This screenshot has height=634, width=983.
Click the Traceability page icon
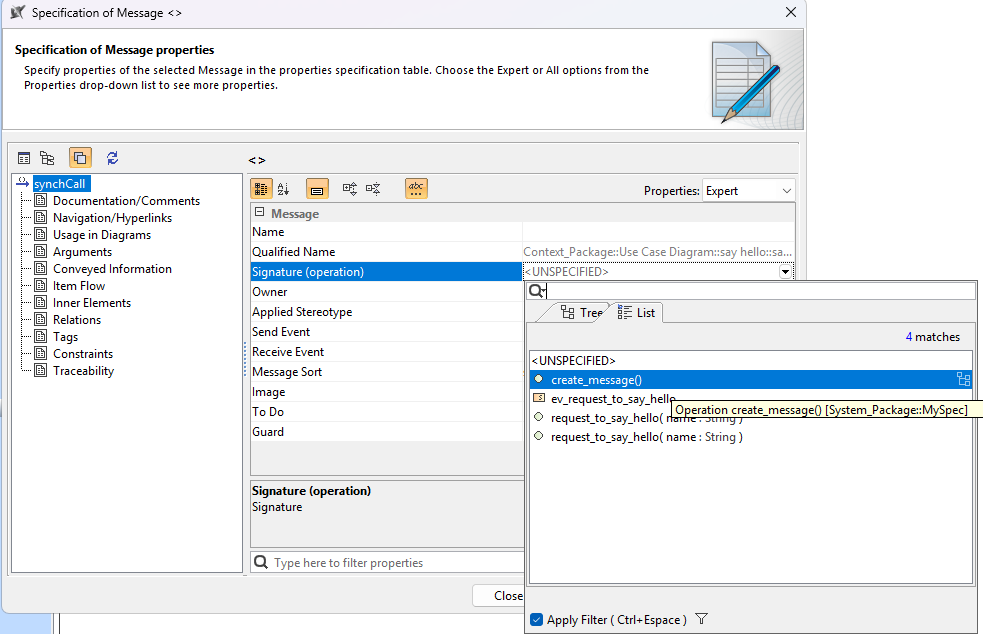point(41,370)
